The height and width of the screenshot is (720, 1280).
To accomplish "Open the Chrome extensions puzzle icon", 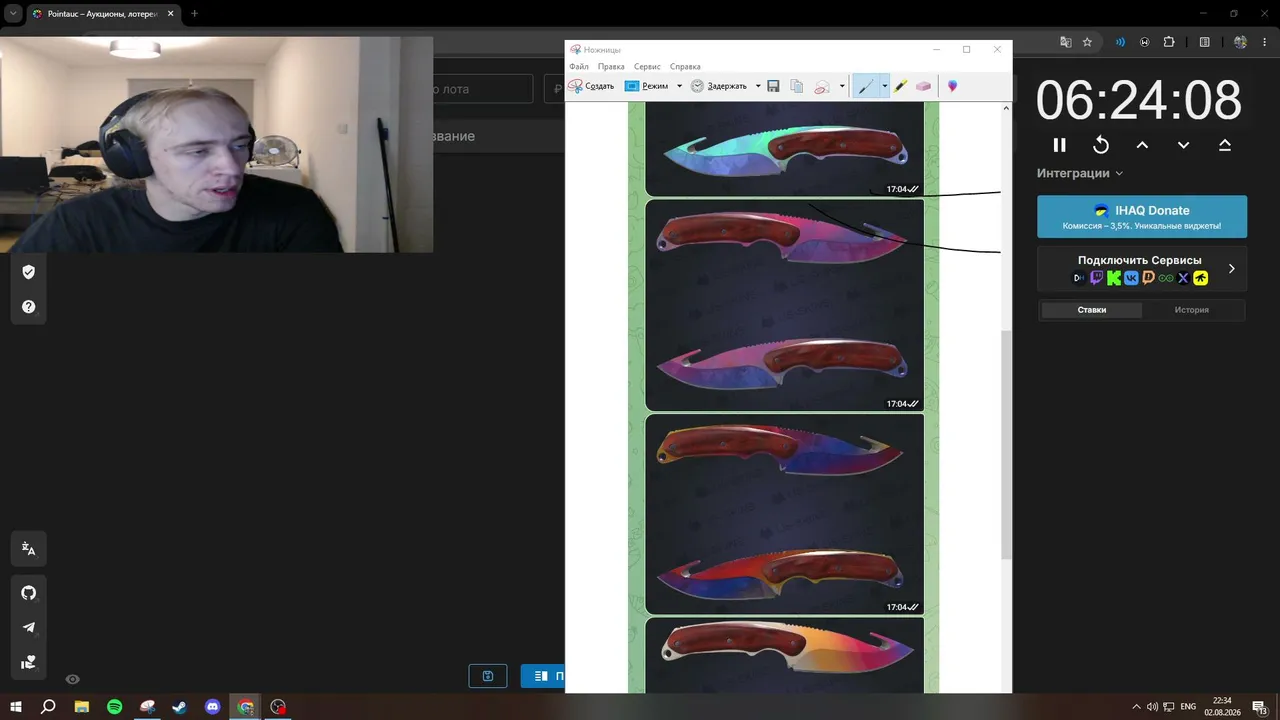I will click(x=1170, y=42).
